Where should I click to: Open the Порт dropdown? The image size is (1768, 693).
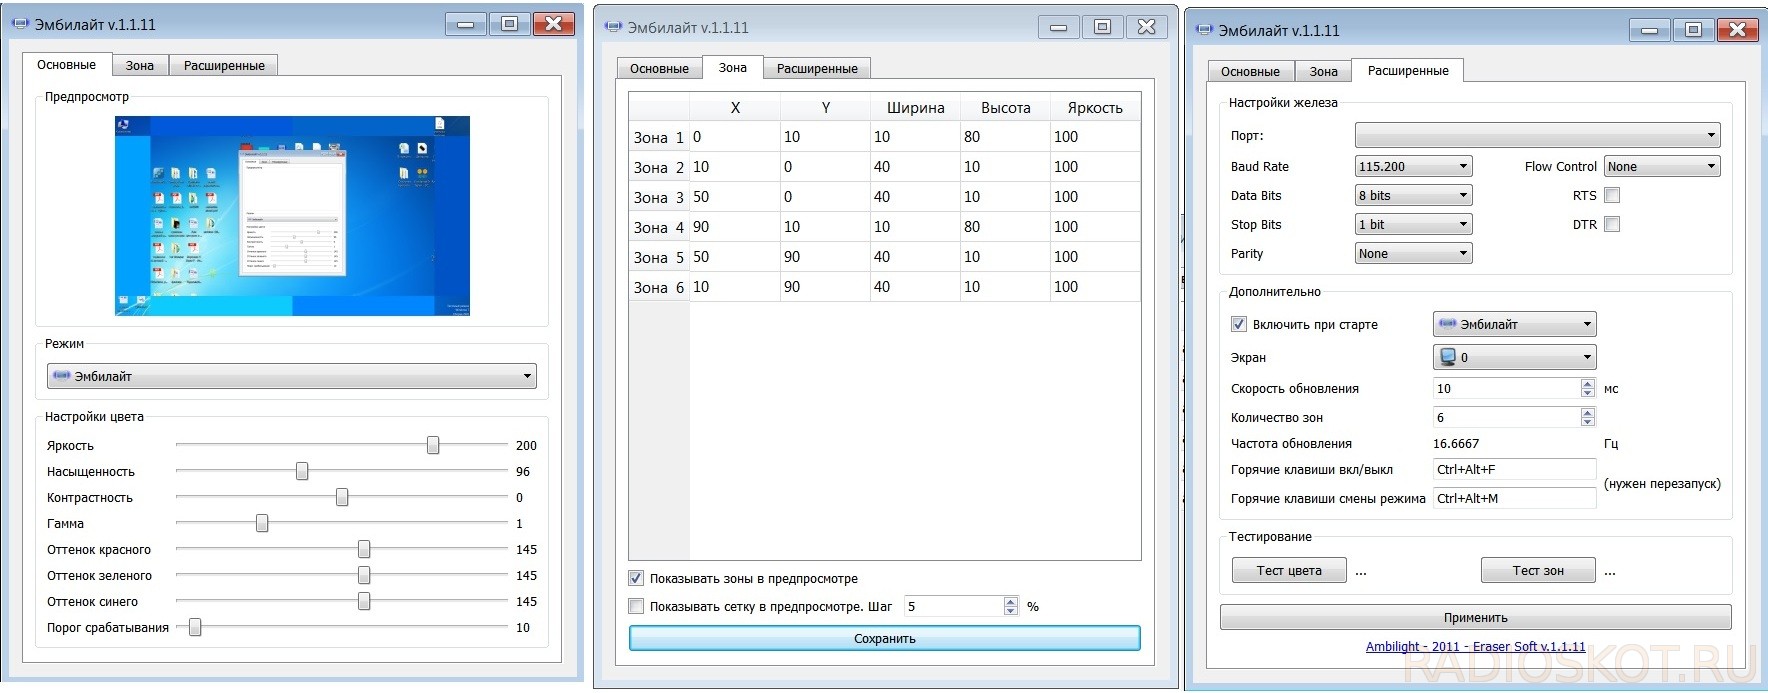coord(1537,135)
